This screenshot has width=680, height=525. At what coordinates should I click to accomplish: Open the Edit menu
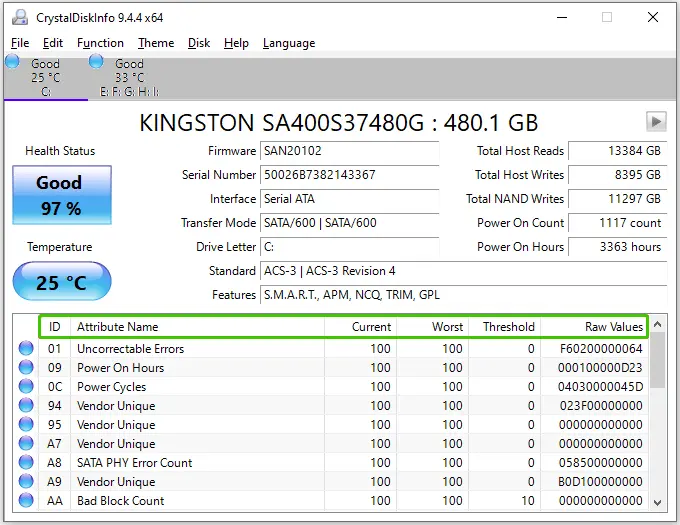click(x=53, y=43)
